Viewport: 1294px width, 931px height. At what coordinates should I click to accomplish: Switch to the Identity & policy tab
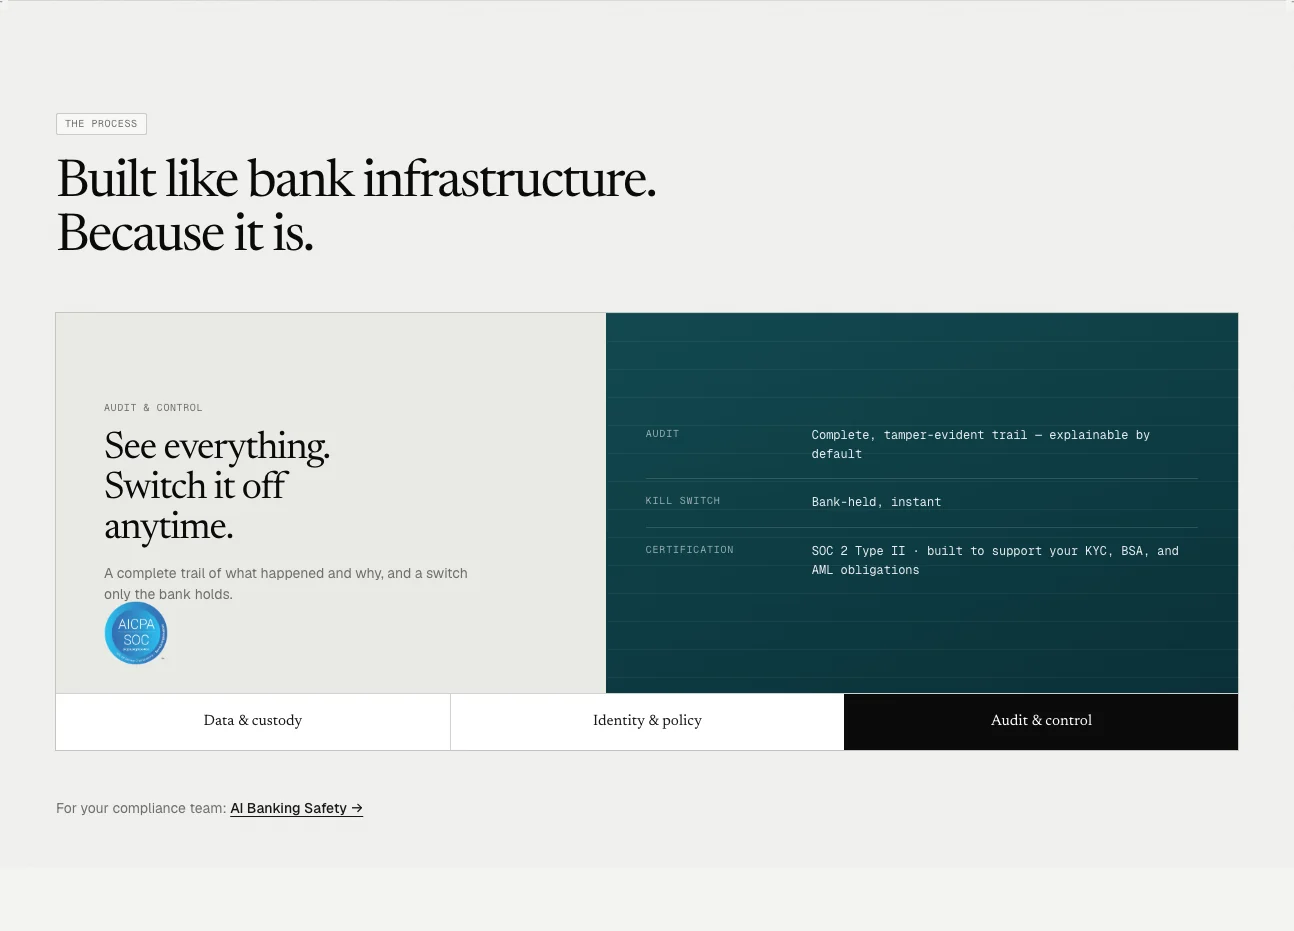pyautogui.click(x=647, y=721)
